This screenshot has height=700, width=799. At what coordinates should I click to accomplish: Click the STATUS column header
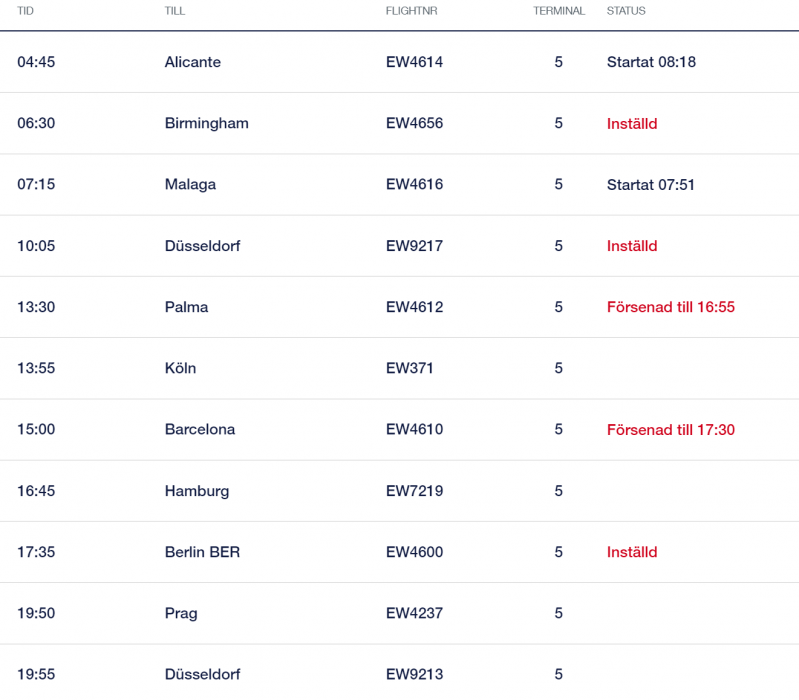626,11
